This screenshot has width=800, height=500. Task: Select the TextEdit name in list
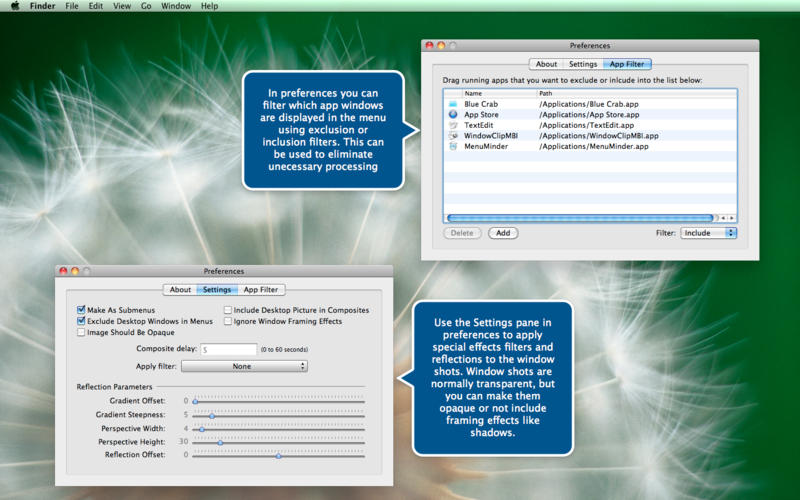(479, 125)
